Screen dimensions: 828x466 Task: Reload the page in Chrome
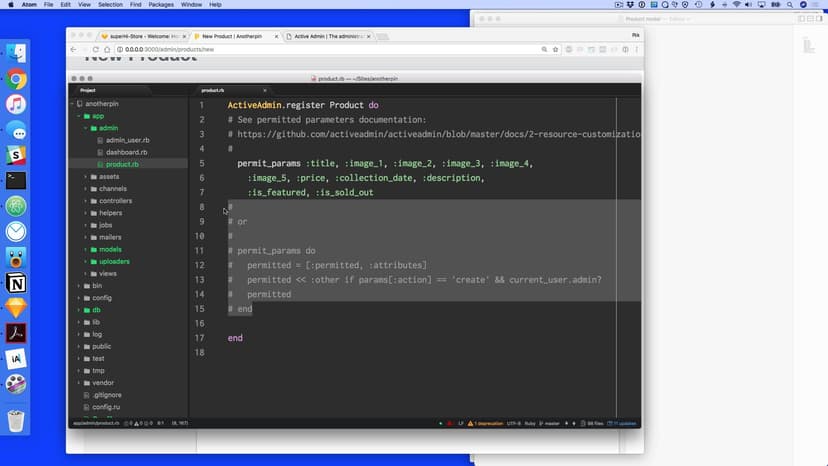point(99,49)
